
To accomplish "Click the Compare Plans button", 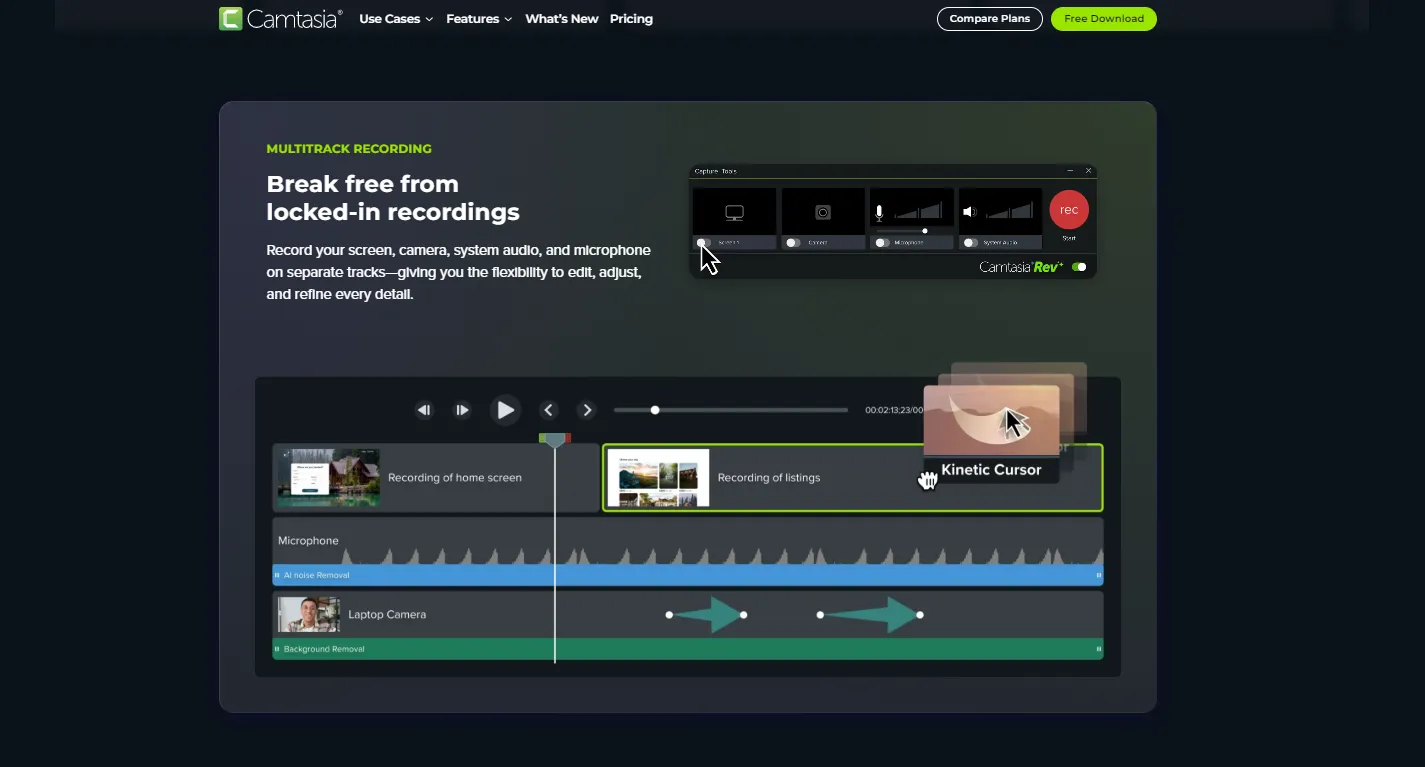I will [x=989, y=19].
